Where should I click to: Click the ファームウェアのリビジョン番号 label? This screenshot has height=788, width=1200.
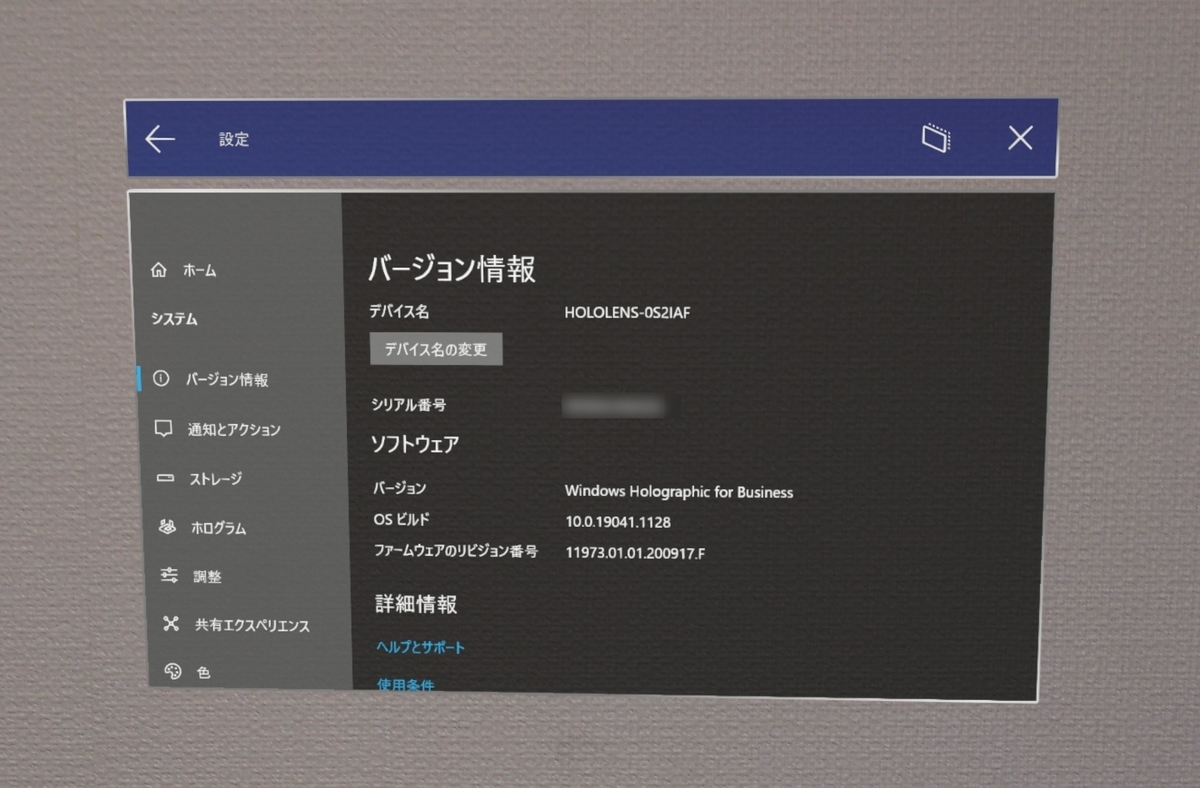coord(456,550)
